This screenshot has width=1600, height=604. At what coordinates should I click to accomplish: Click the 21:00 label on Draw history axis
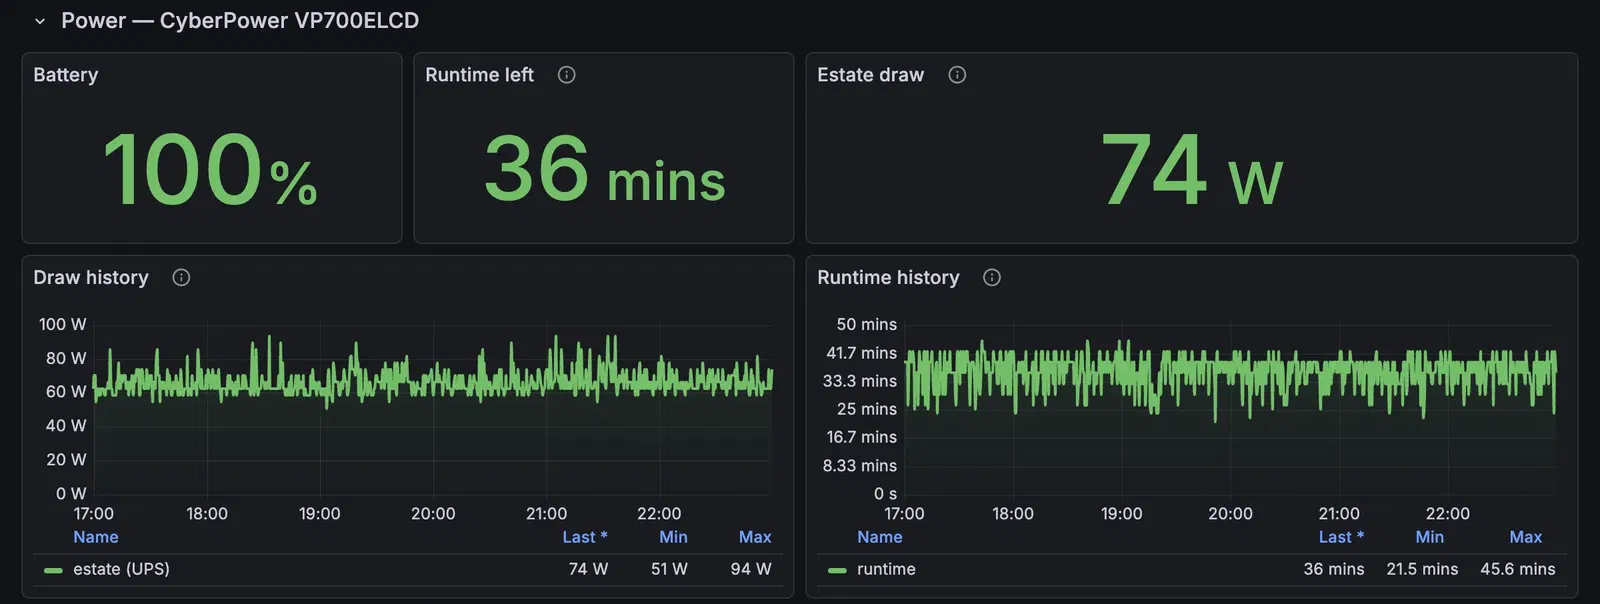[547, 513]
